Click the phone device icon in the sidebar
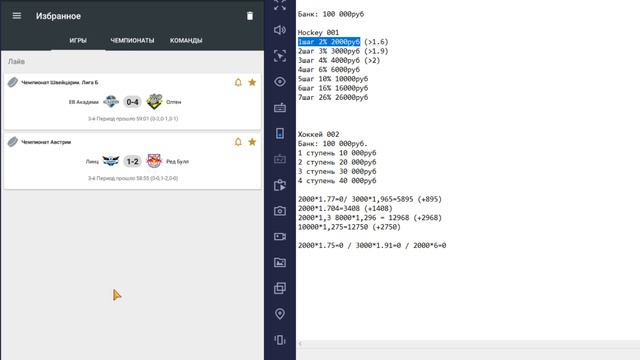 pyautogui.click(x=280, y=133)
